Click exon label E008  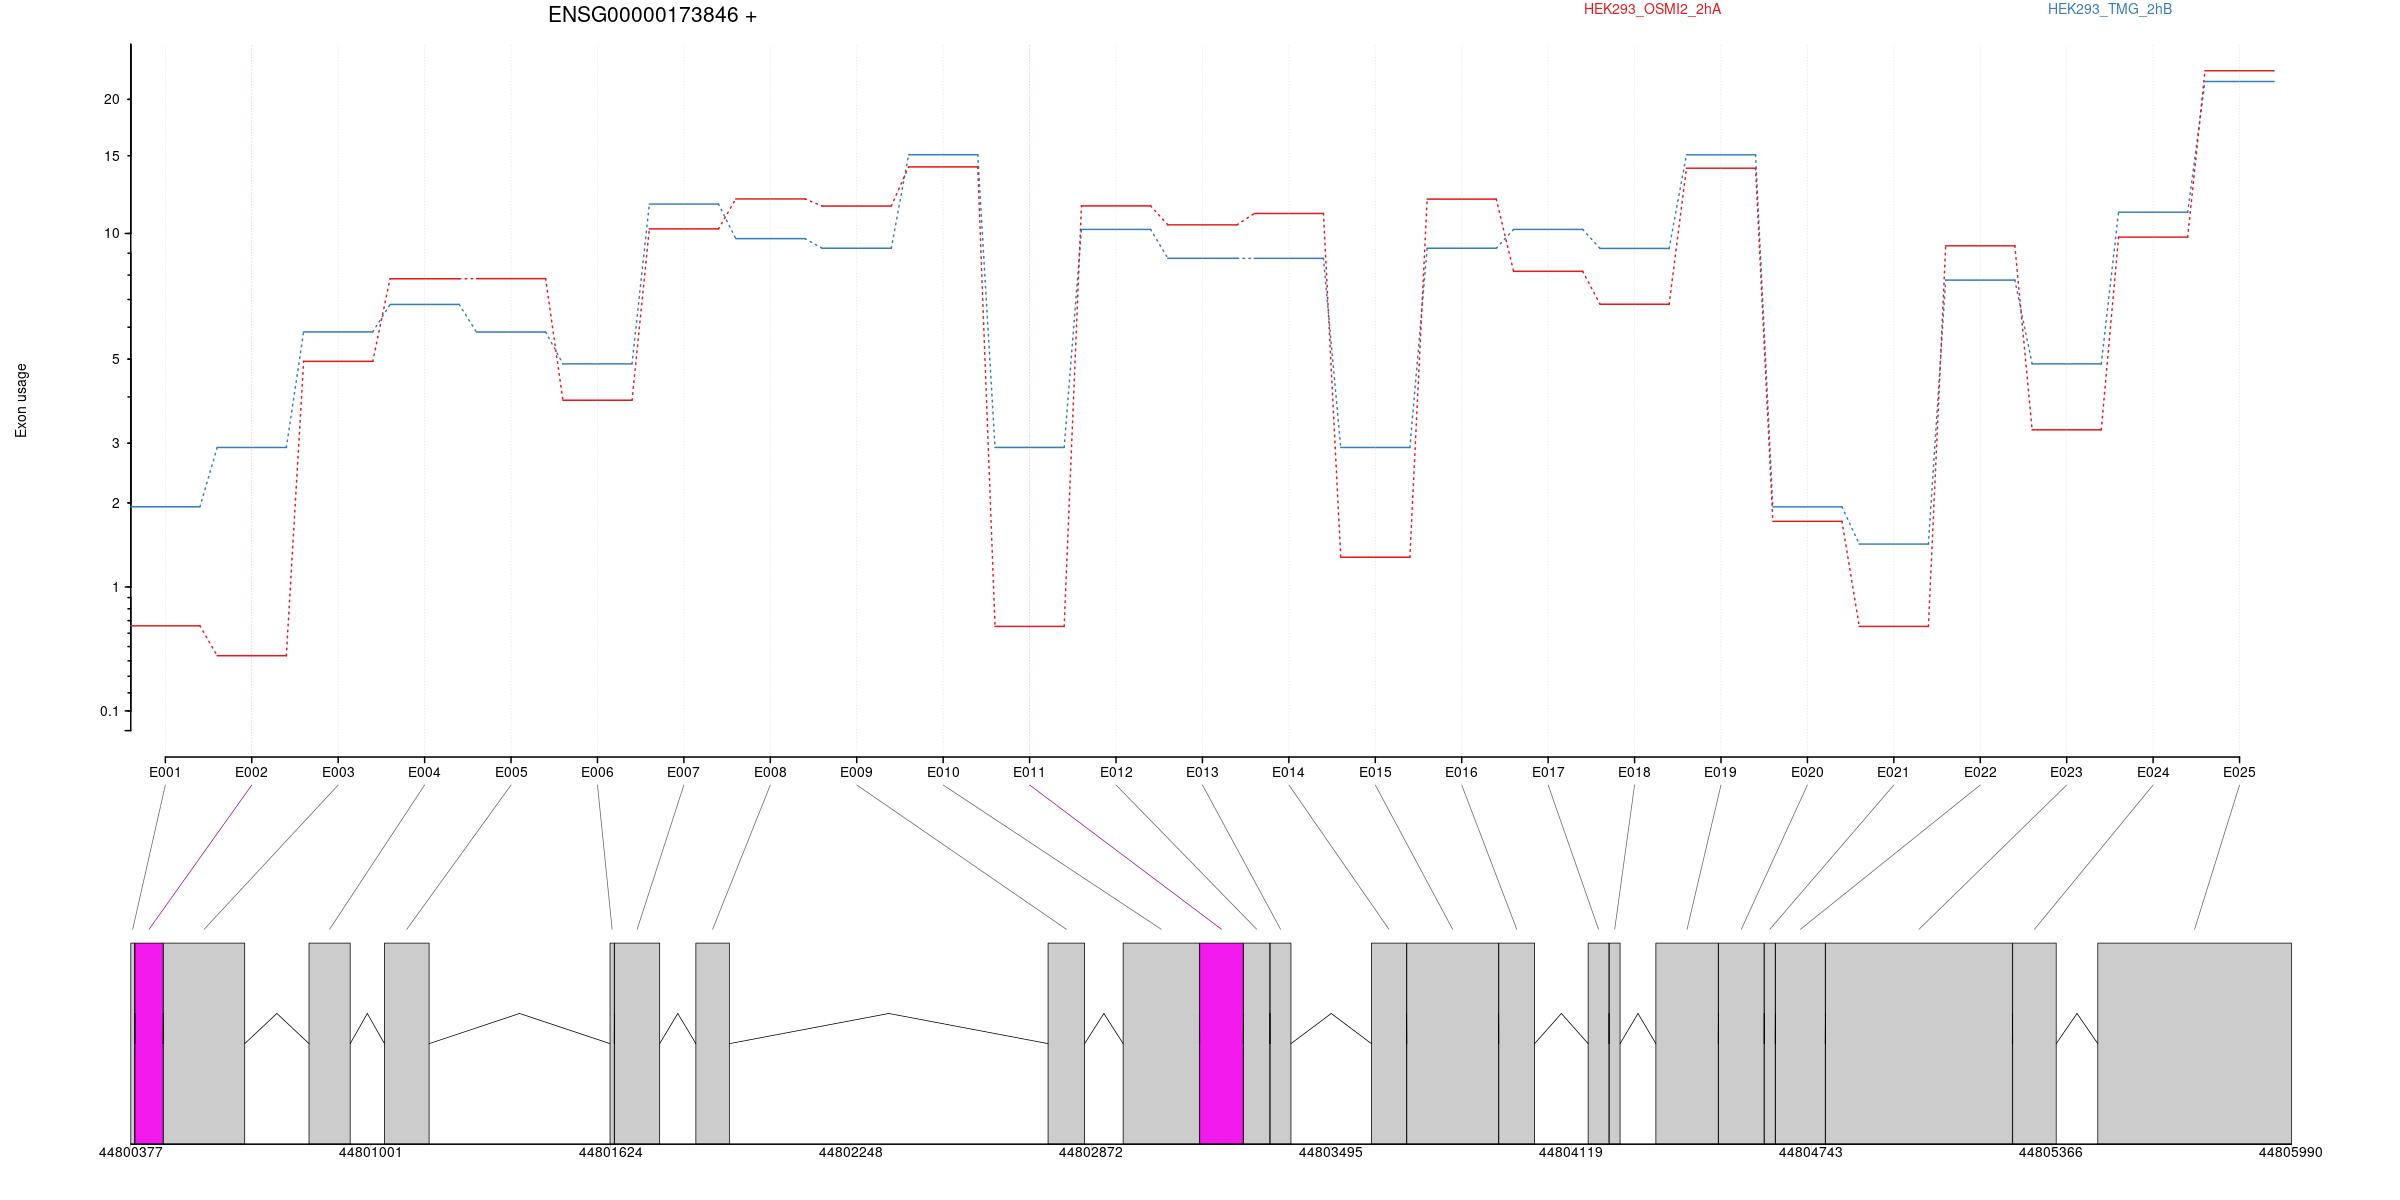(x=770, y=772)
